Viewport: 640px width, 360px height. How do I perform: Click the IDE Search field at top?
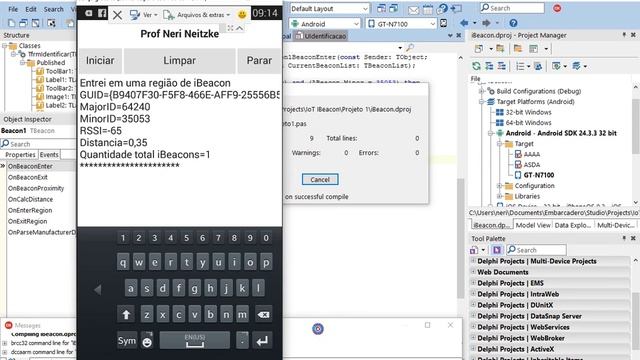(512, 8)
